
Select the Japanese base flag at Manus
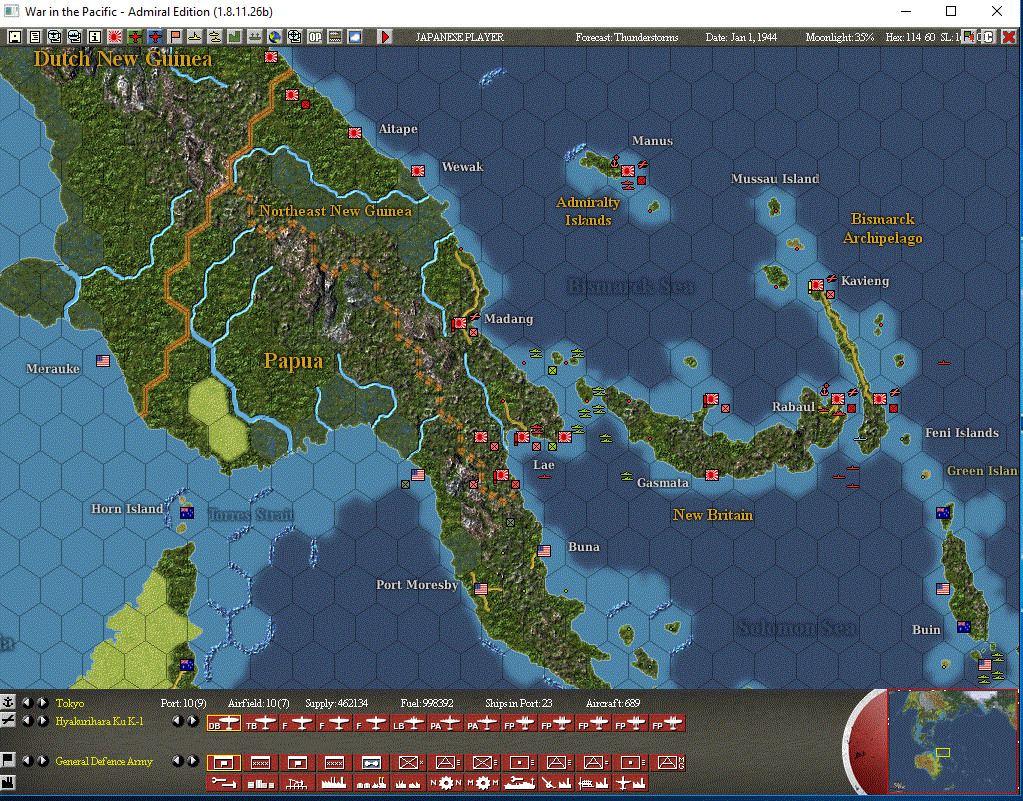click(x=628, y=171)
